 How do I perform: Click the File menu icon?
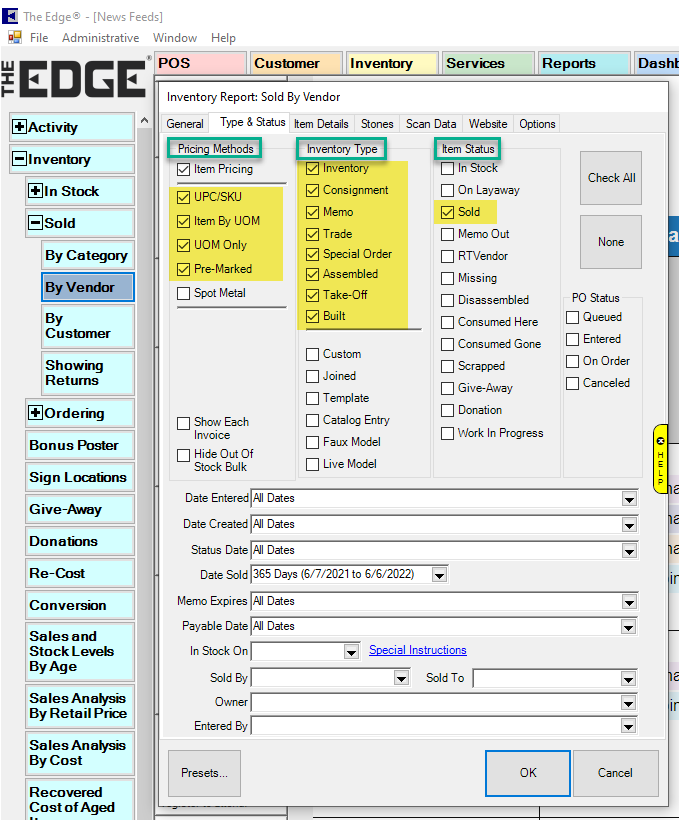15,38
